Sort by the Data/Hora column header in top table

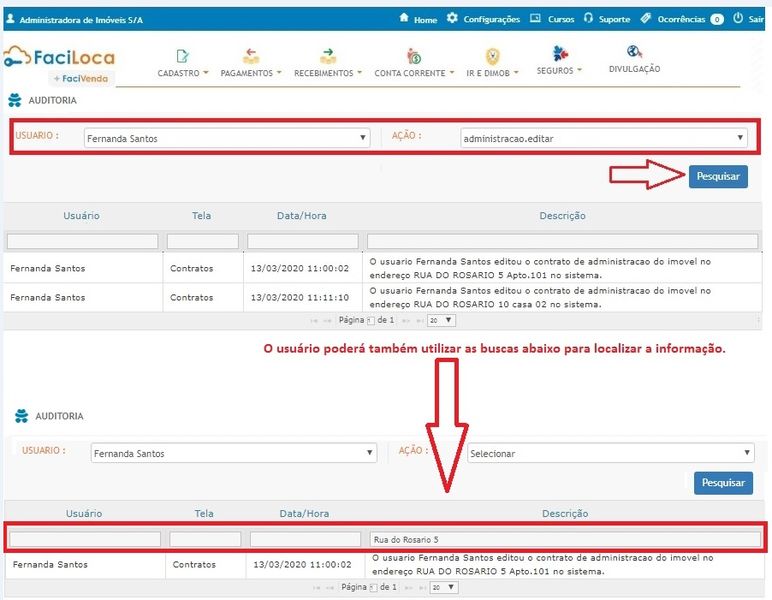[x=301, y=216]
